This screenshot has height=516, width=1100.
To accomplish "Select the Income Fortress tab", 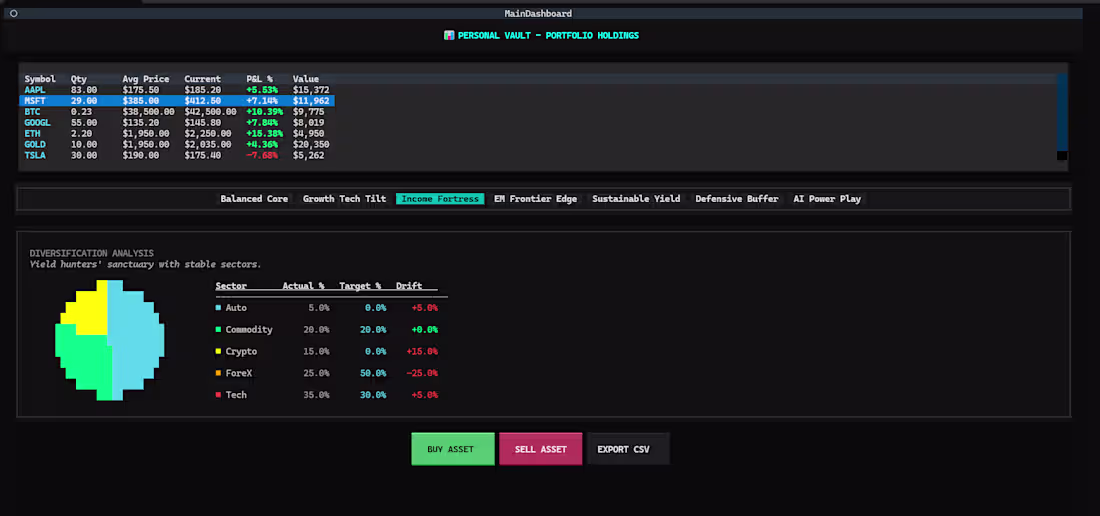I will pos(440,199).
